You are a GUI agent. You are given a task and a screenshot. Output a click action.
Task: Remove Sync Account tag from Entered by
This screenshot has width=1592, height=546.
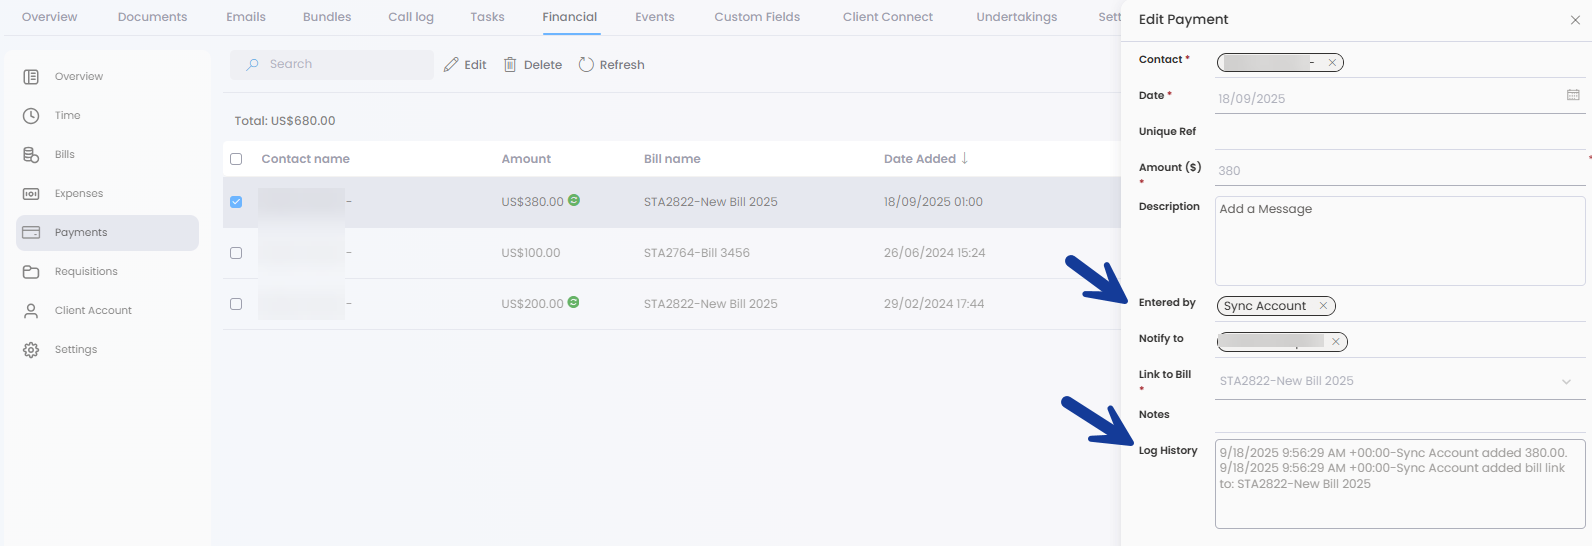point(1323,306)
